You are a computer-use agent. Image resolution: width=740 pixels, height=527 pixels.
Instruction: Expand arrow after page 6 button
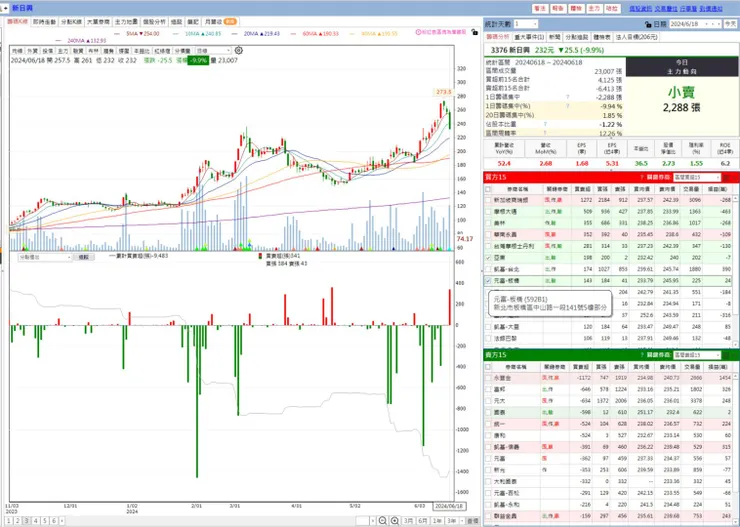point(62,521)
